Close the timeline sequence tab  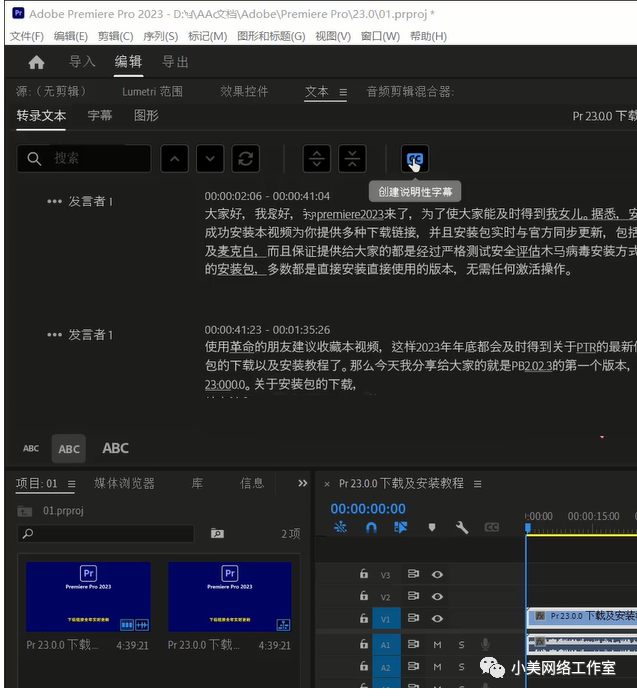pyautogui.click(x=327, y=484)
